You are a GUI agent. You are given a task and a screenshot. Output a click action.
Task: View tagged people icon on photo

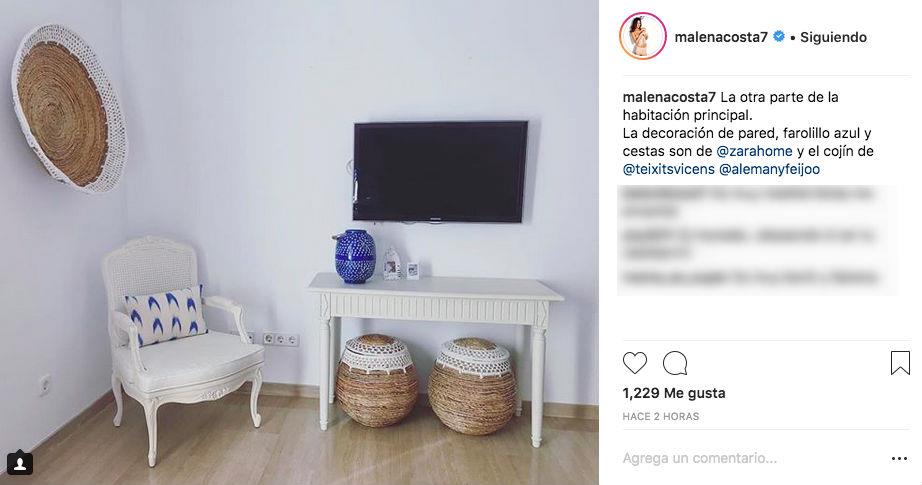click(19, 463)
